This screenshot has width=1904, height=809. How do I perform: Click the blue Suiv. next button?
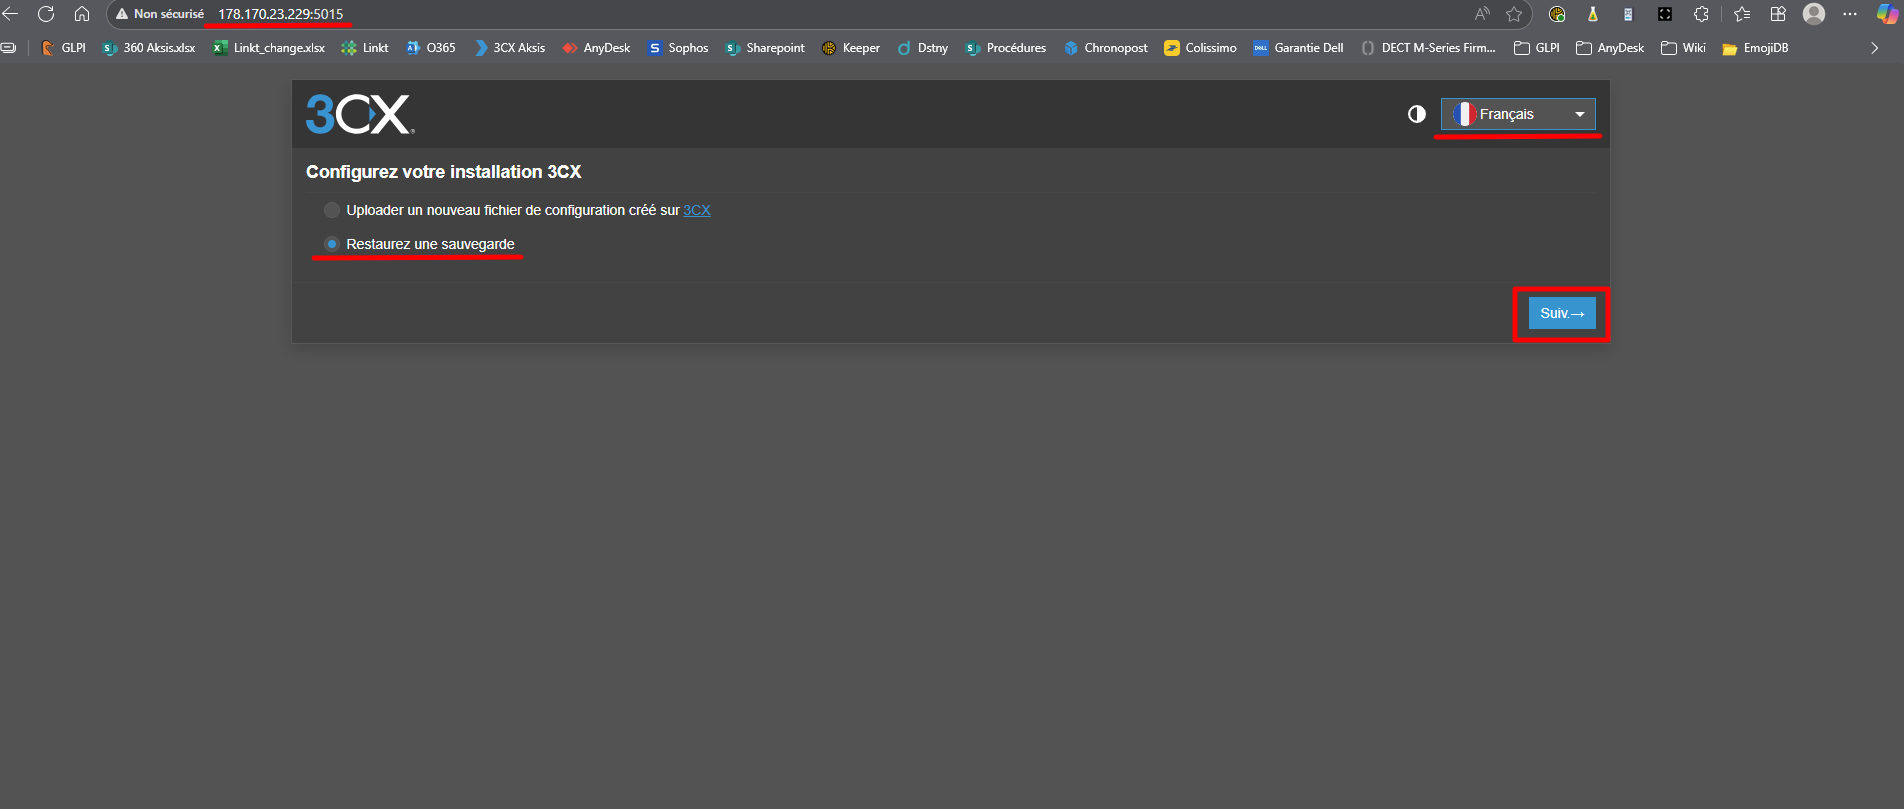(x=1562, y=313)
